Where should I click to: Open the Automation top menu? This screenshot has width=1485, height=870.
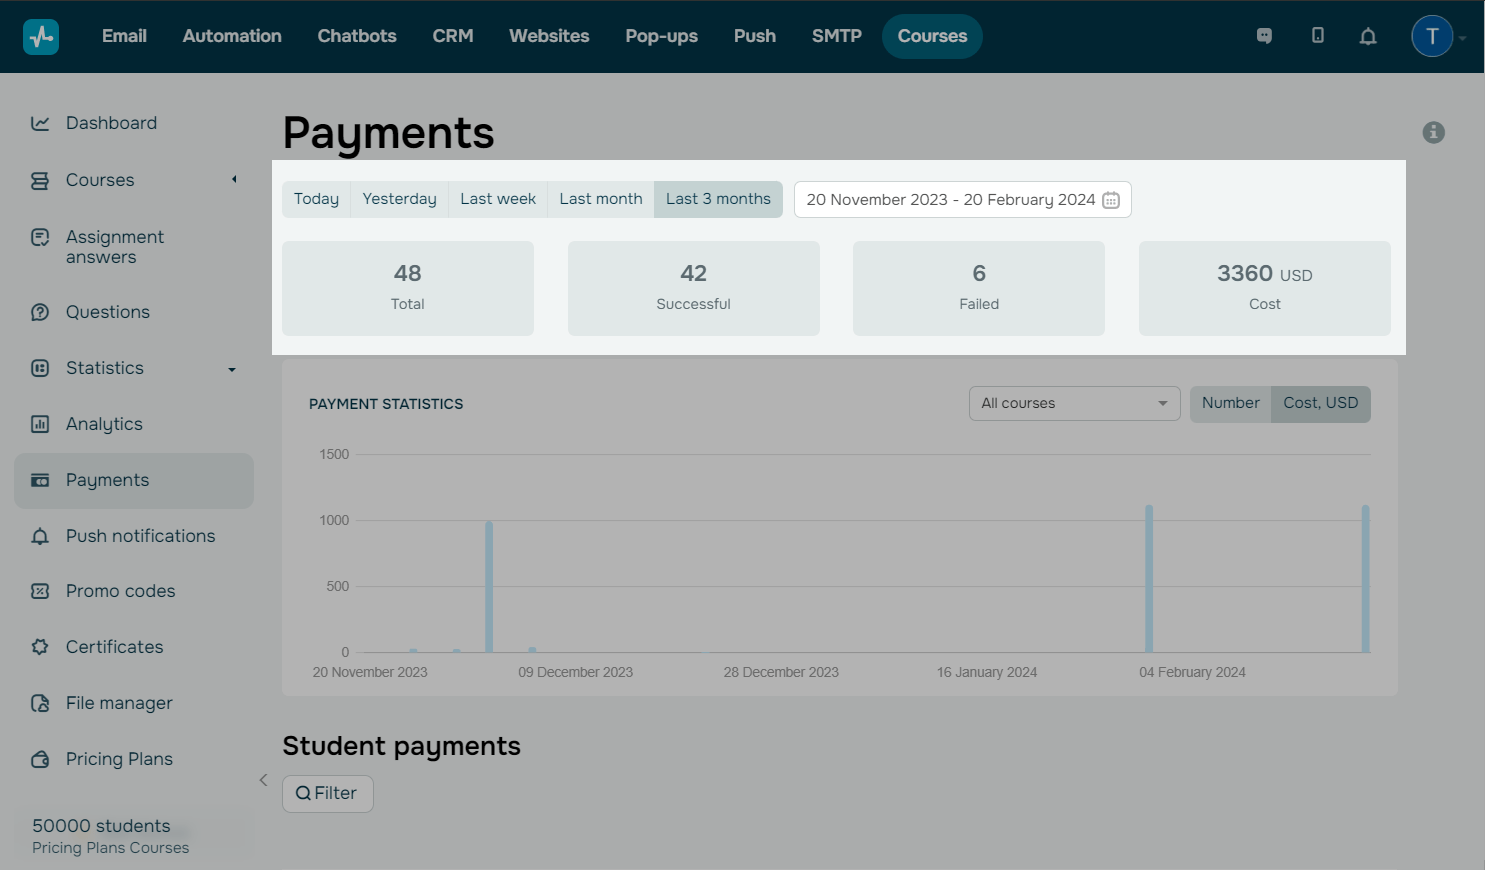pos(232,36)
